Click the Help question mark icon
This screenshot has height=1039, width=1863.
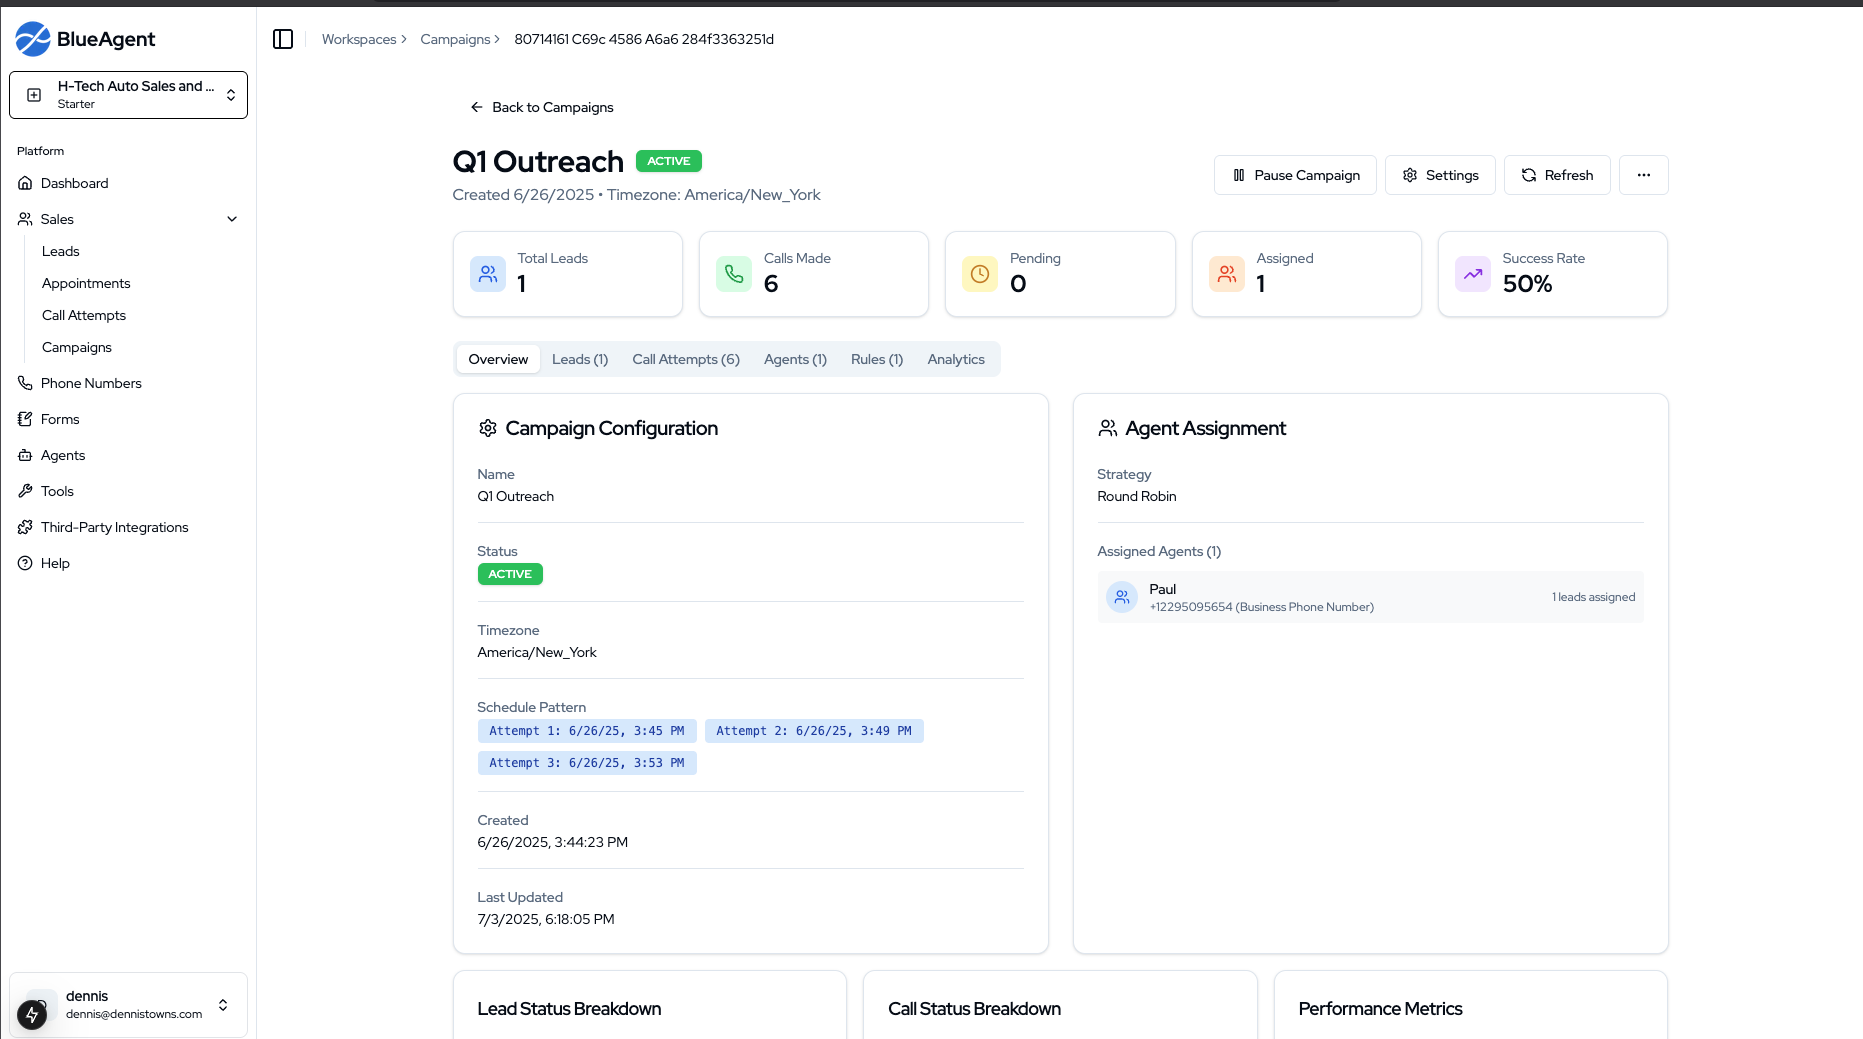(25, 563)
